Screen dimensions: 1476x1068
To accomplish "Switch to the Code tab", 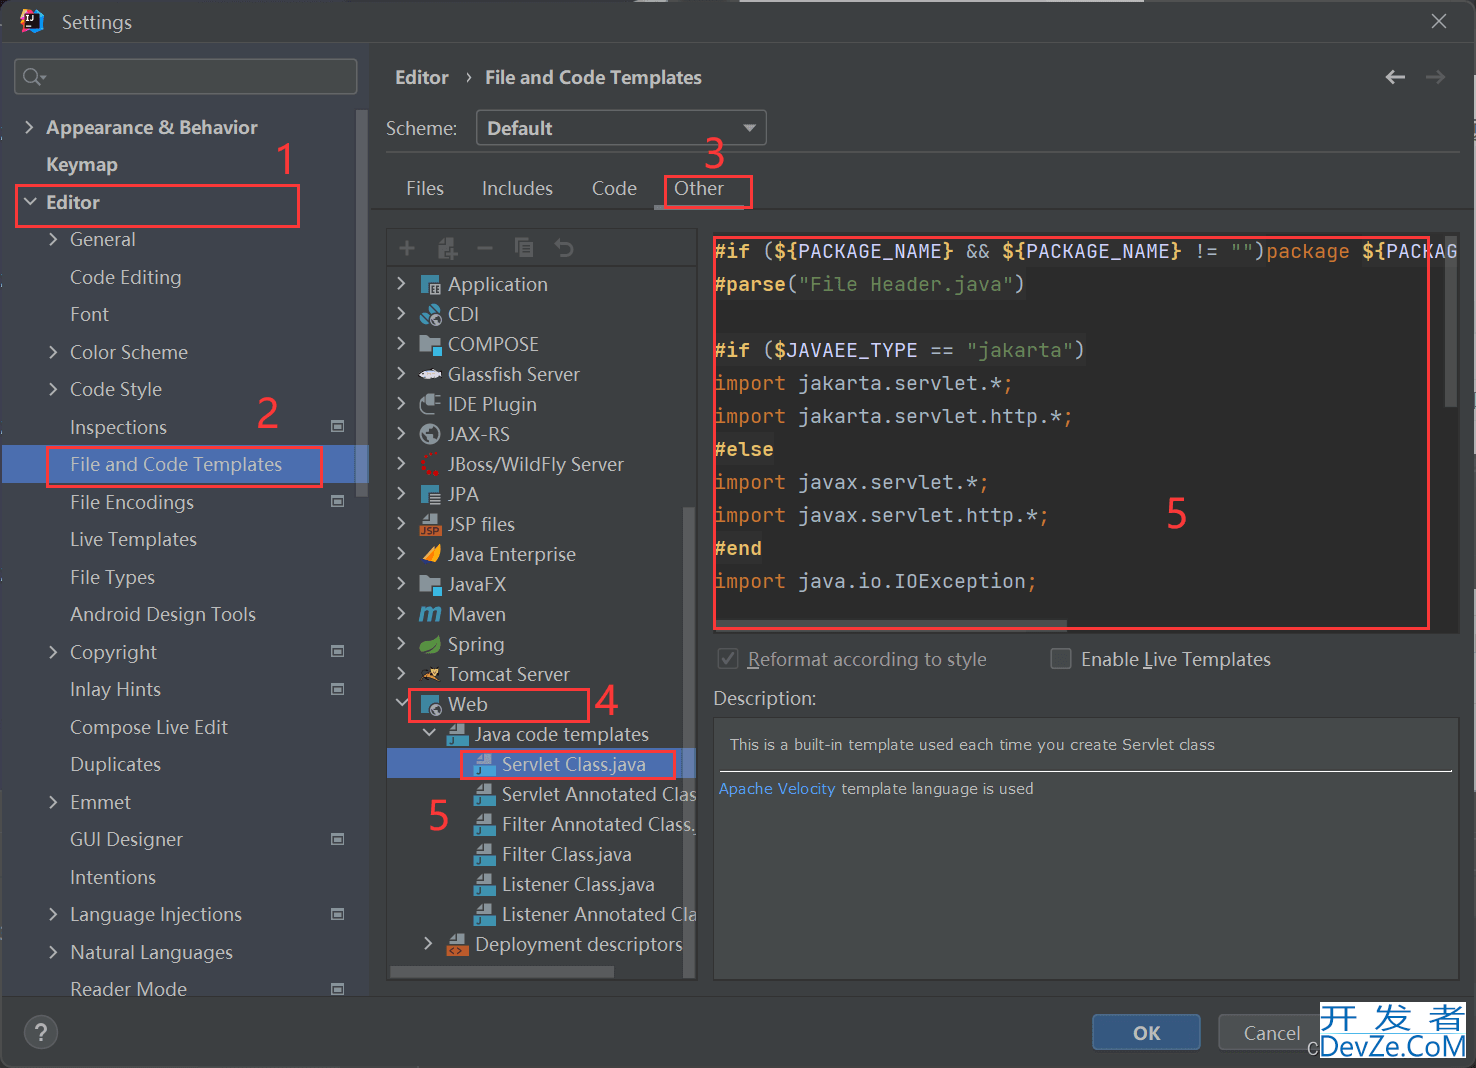I will 614,188.
